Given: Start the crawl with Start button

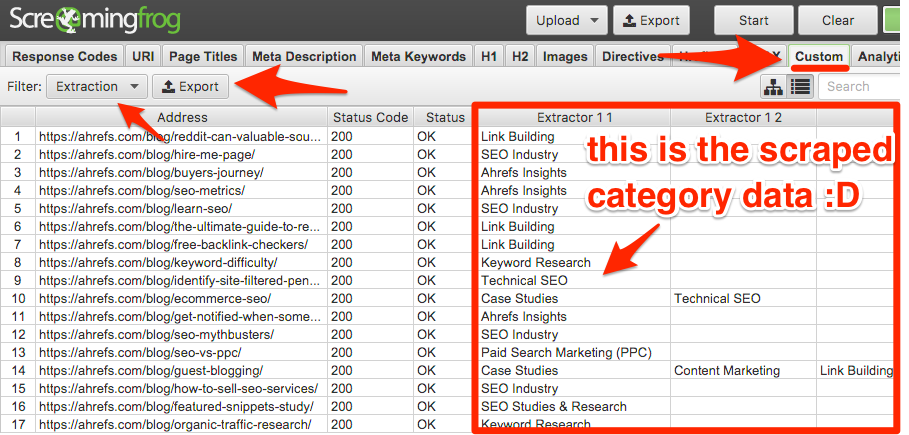Looking at the screenshot, I should [x=754, y=21].
